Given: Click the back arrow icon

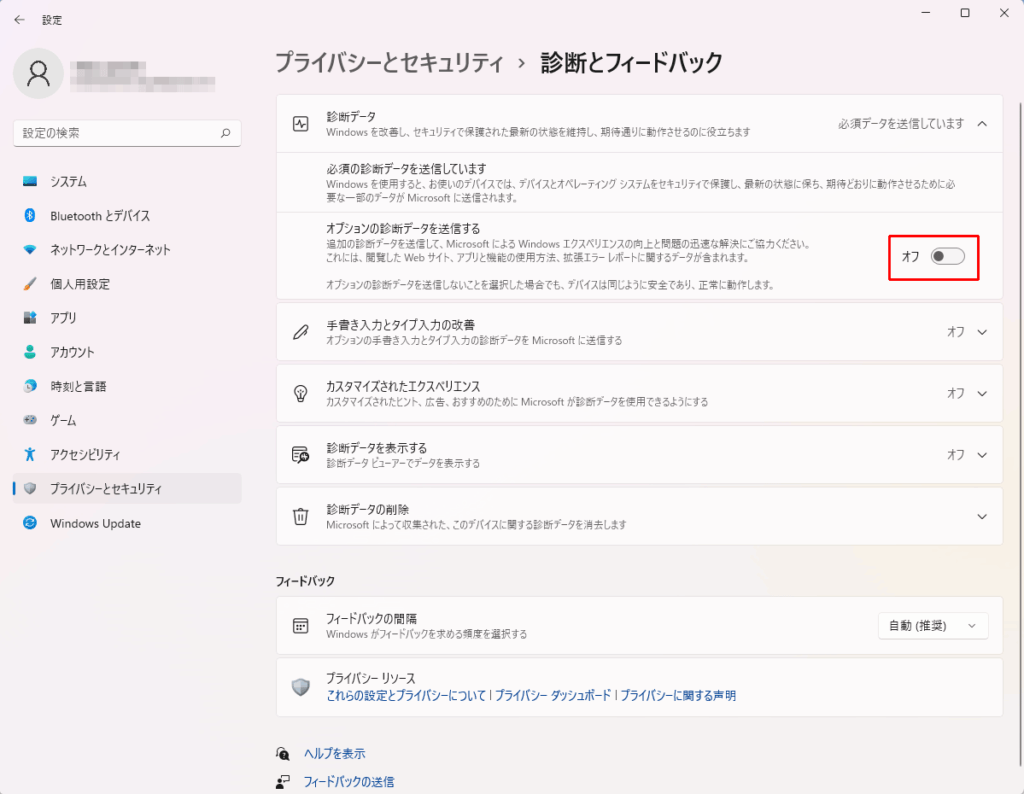Looking at the screenshot, I should [20, 20].
